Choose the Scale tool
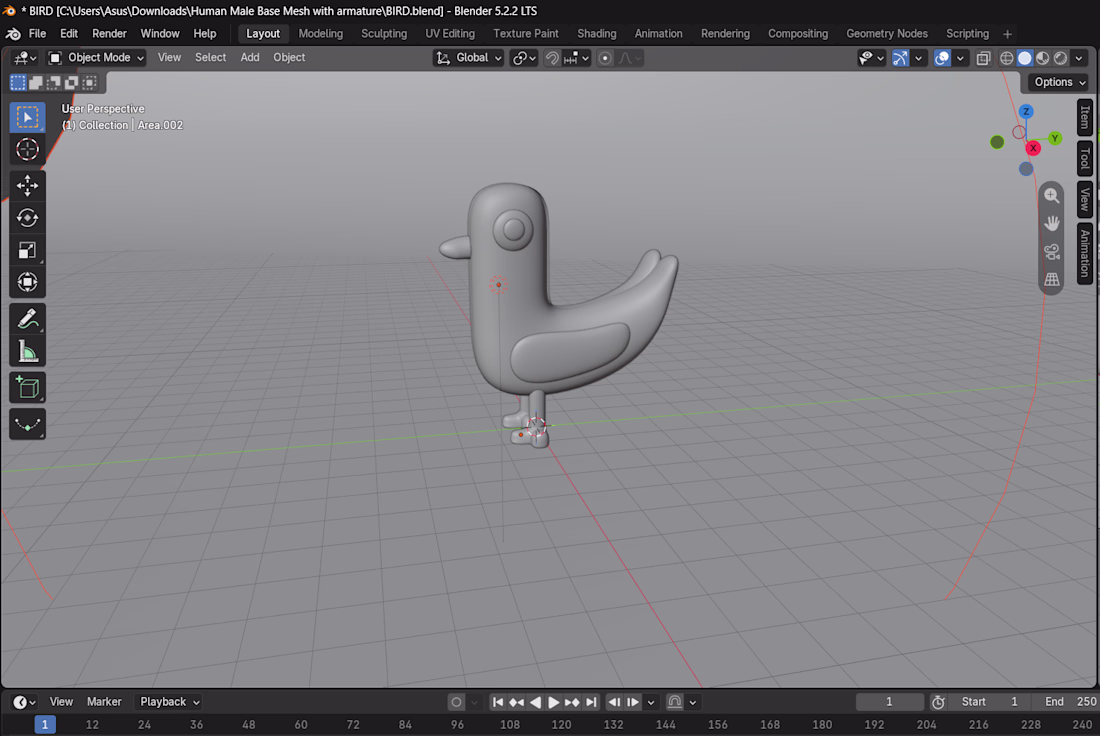This screenshot has width=1100, height=736. [x=27, y=250]
